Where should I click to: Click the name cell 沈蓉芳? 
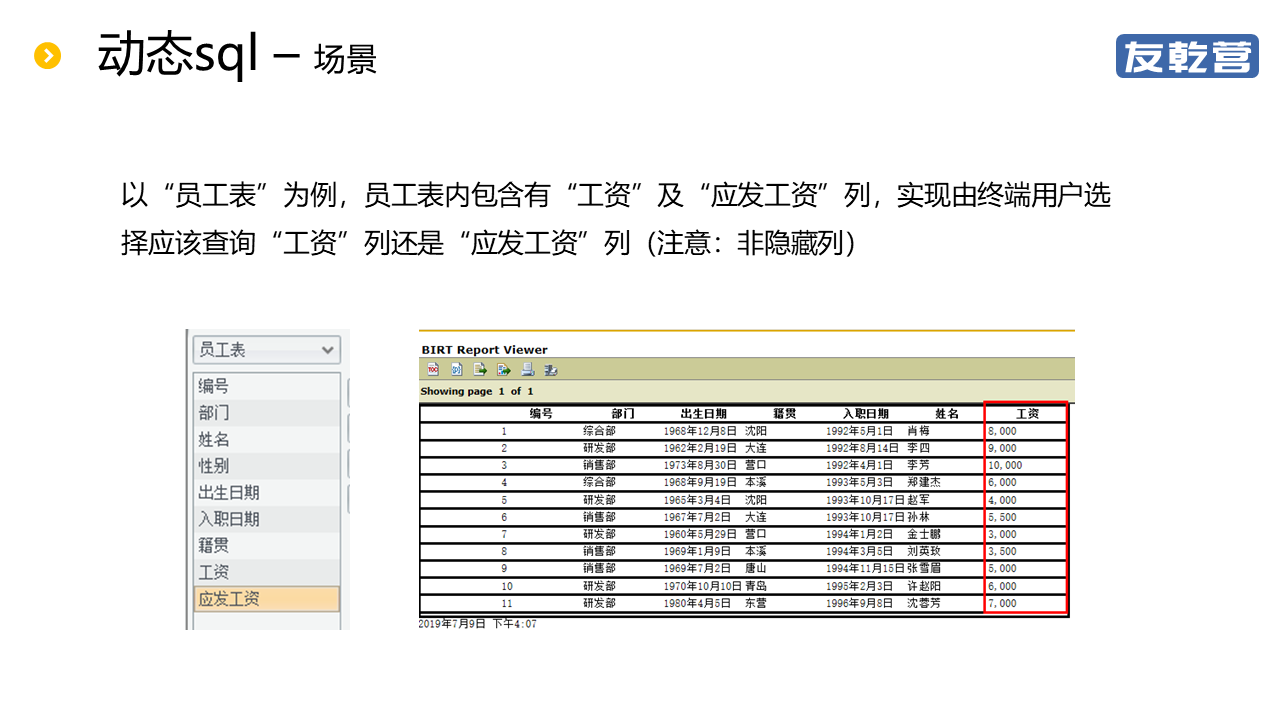coord(924,603)
